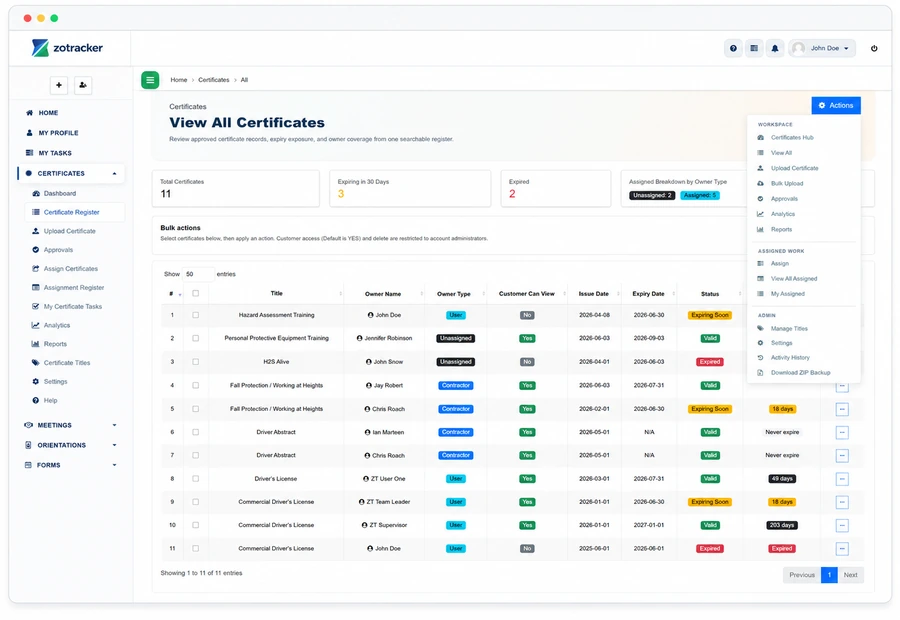Click the Show entries count field

coord(198,274)
